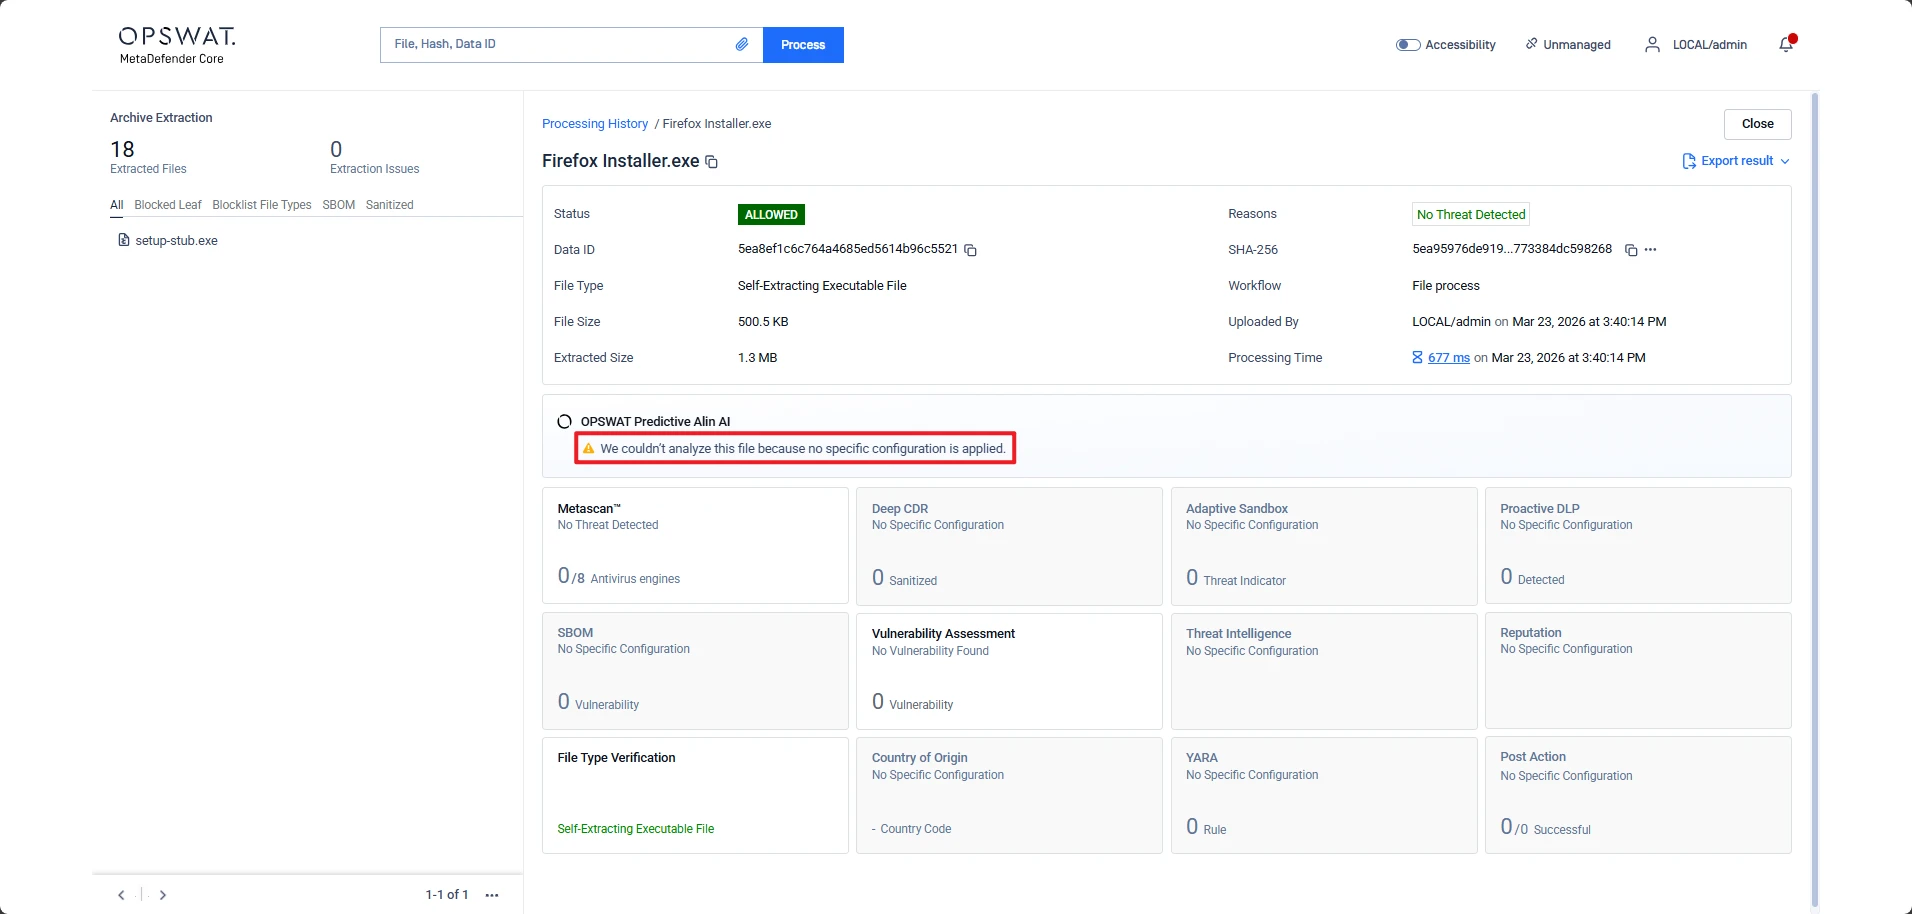Open the Processing History breadcrumb link
Image resolution: width=1912 pixels, height=914 pixels.
[x=595, y=124]
